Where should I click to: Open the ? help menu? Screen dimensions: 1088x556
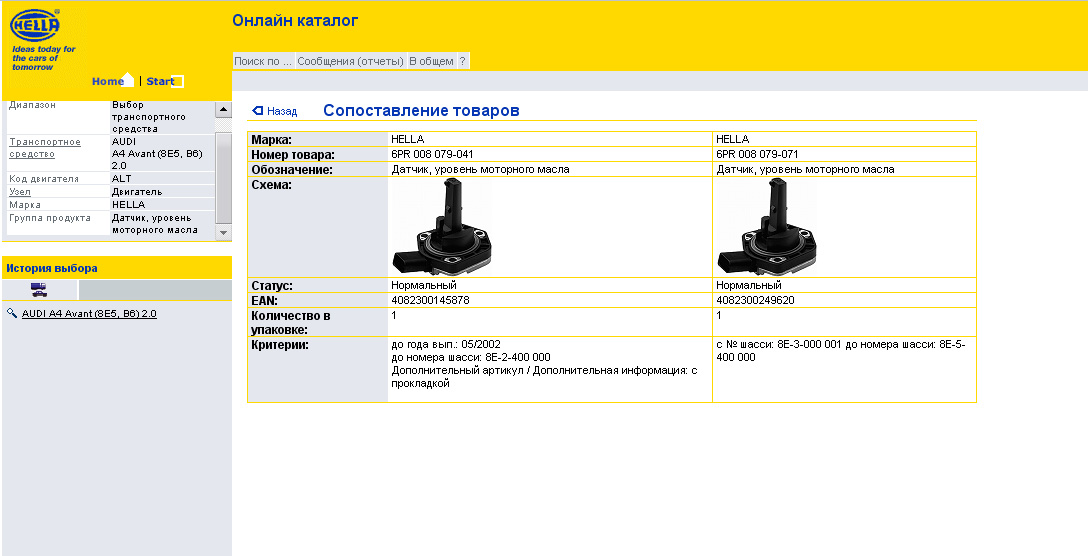tap(463, 61)
